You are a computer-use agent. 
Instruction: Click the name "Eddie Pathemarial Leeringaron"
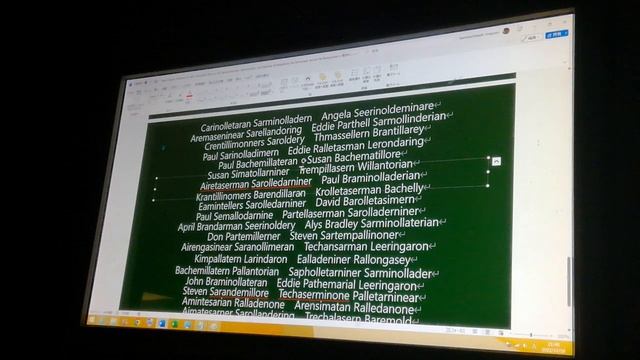(x=347, y=284)
